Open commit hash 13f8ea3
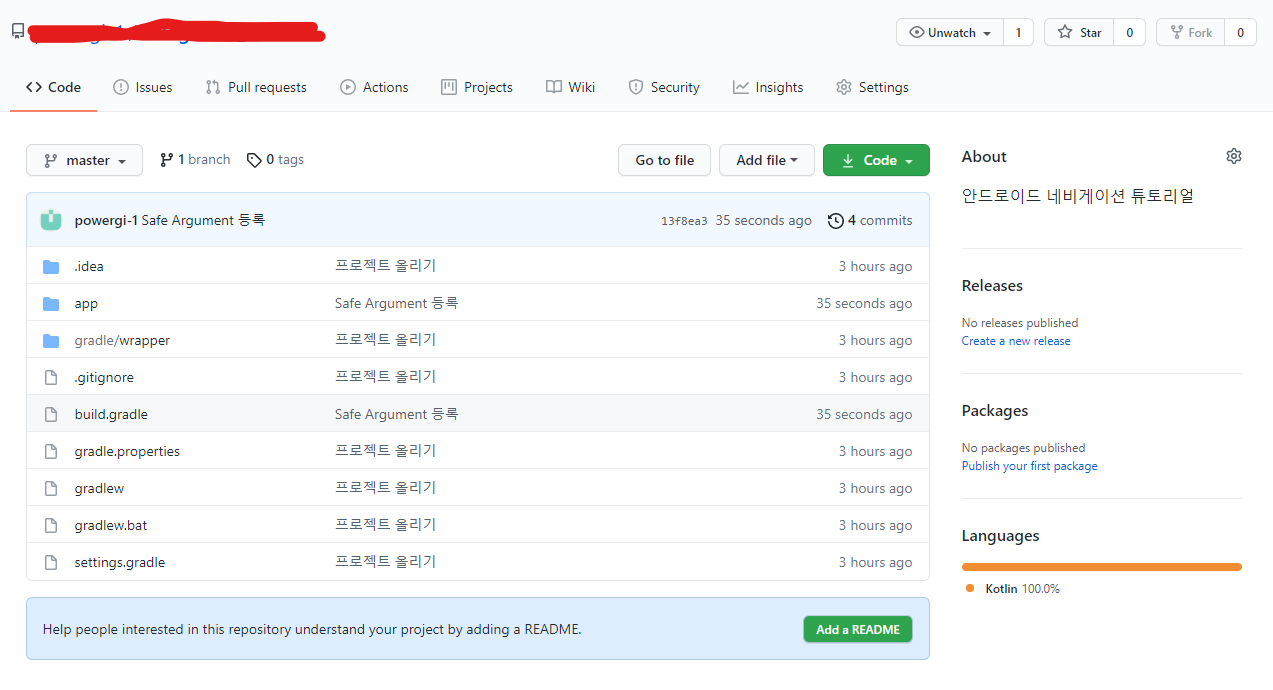 click(x=684, y=221)
